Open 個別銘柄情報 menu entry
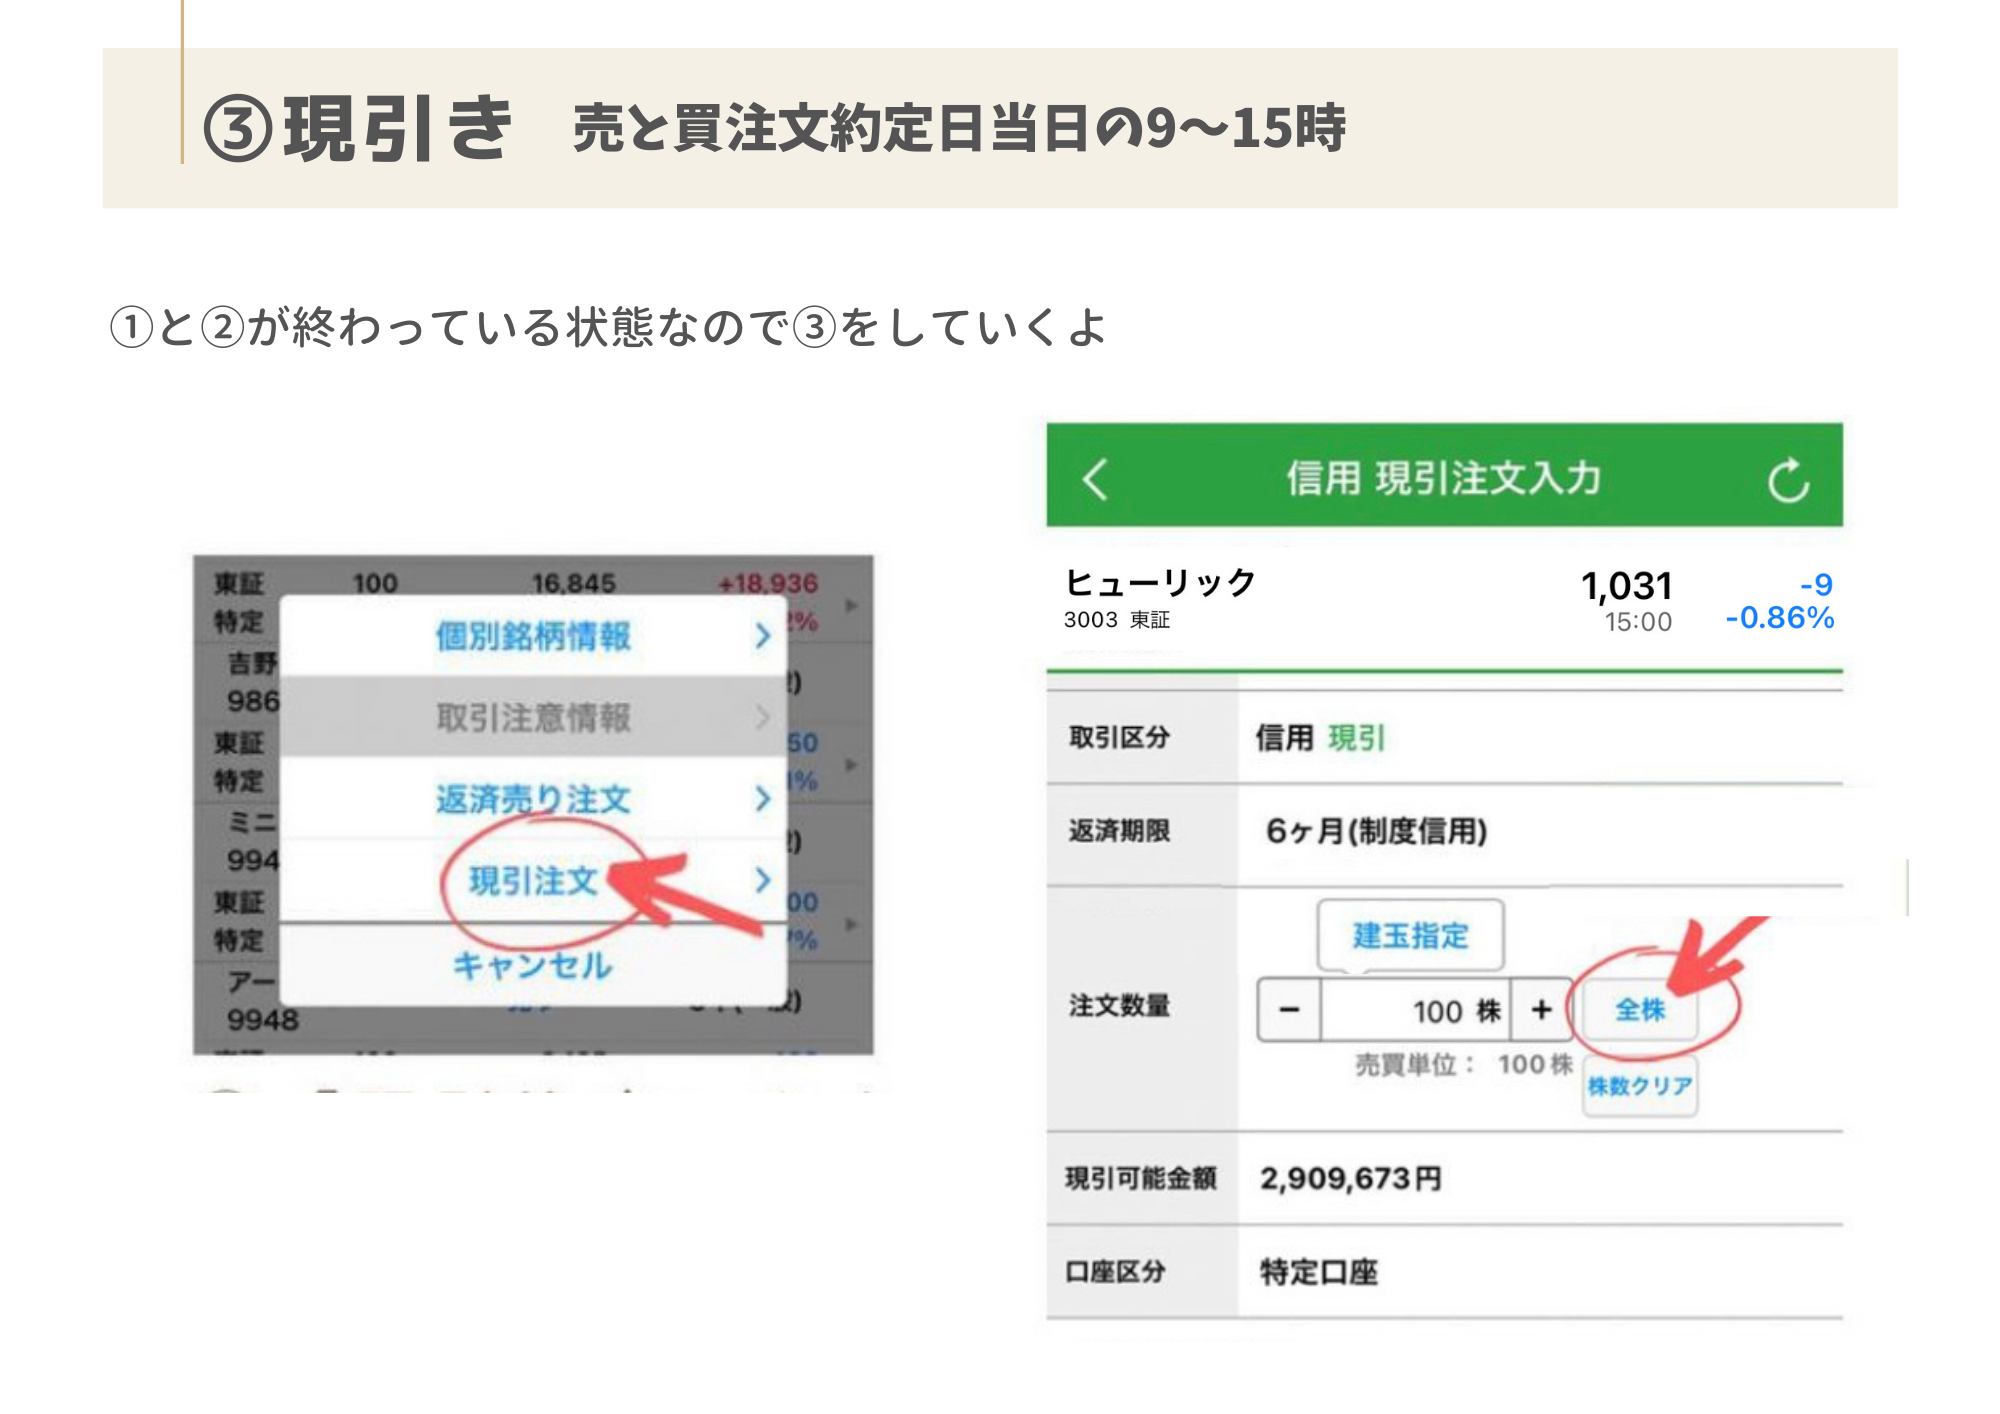Image resolution: width=2000 pixels, height=1414 pixels. click(x=533, y=636)
